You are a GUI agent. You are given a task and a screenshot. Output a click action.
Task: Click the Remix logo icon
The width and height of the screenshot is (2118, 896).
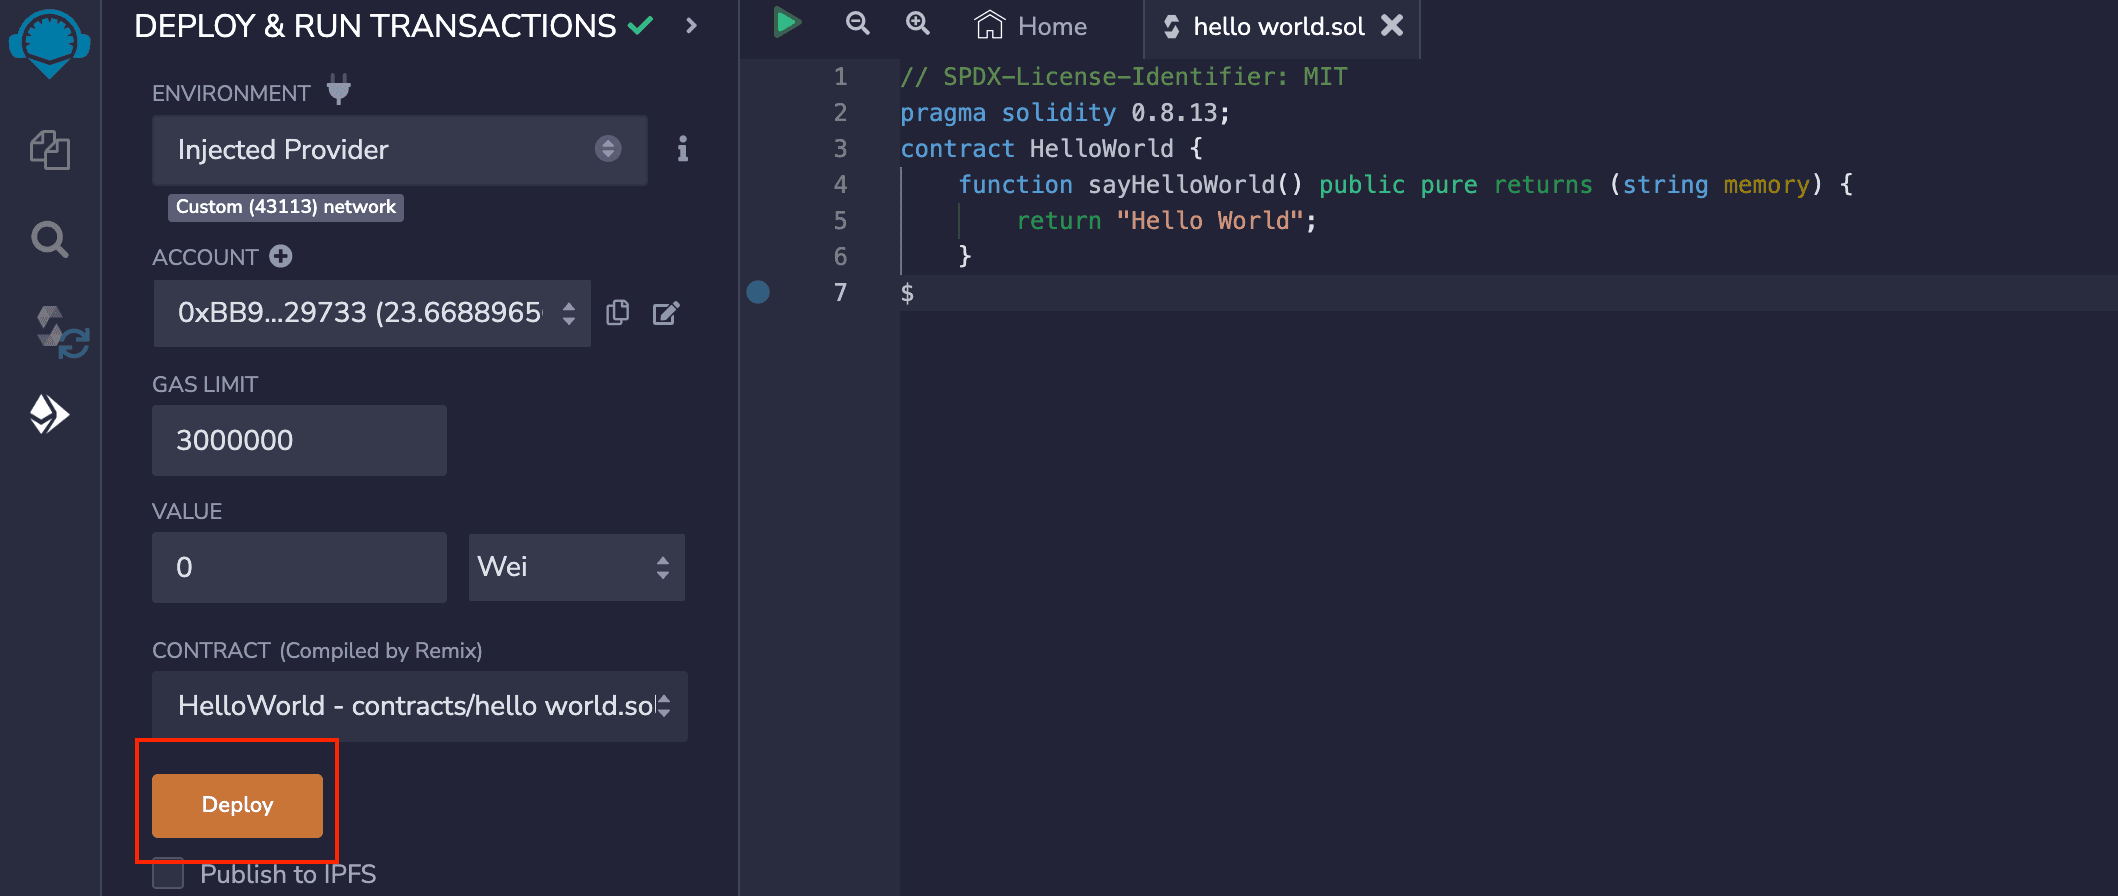[49, 42]
